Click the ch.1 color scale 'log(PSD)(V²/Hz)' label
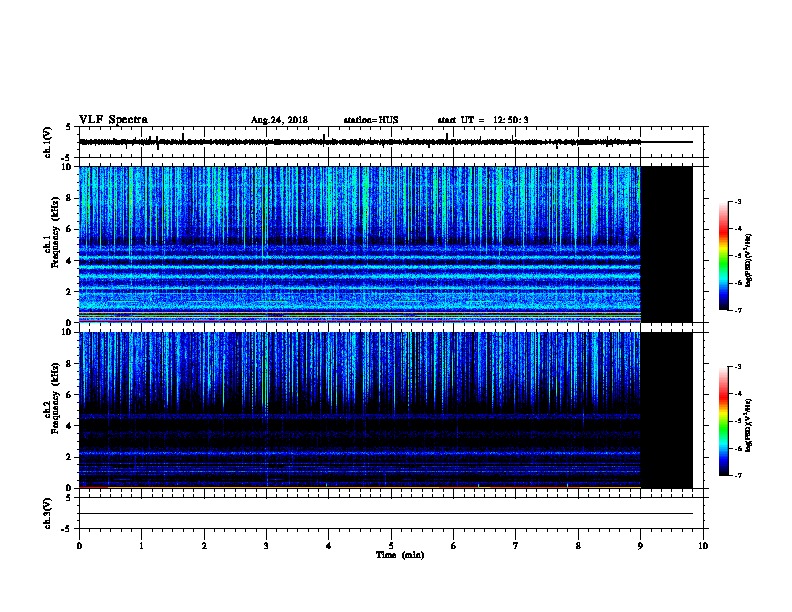792x612 pixels. pyautogui.click(x=749, y=260)
